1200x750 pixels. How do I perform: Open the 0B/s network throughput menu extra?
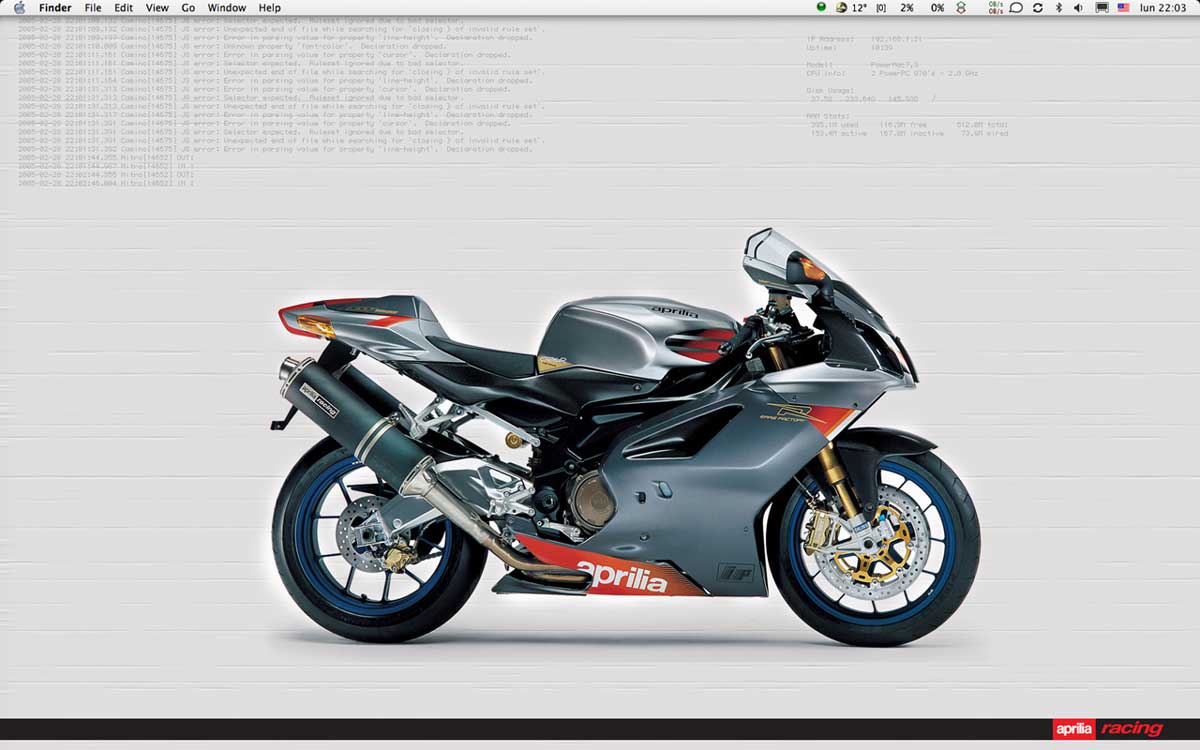pyautogui.click(x=996, y=7)
